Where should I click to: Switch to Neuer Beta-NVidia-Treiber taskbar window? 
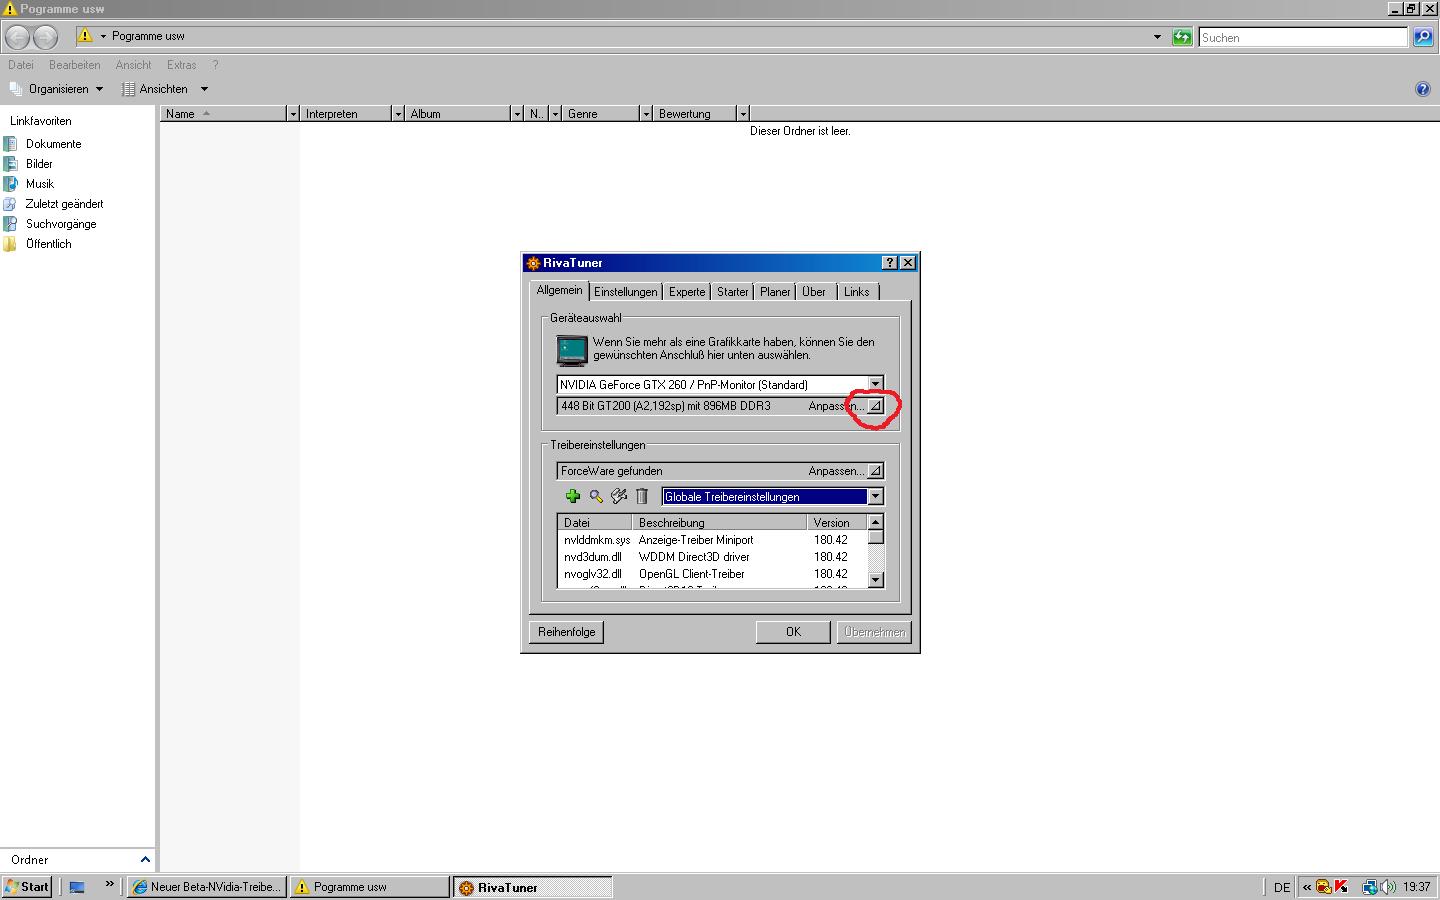click(x=207, y=887)
